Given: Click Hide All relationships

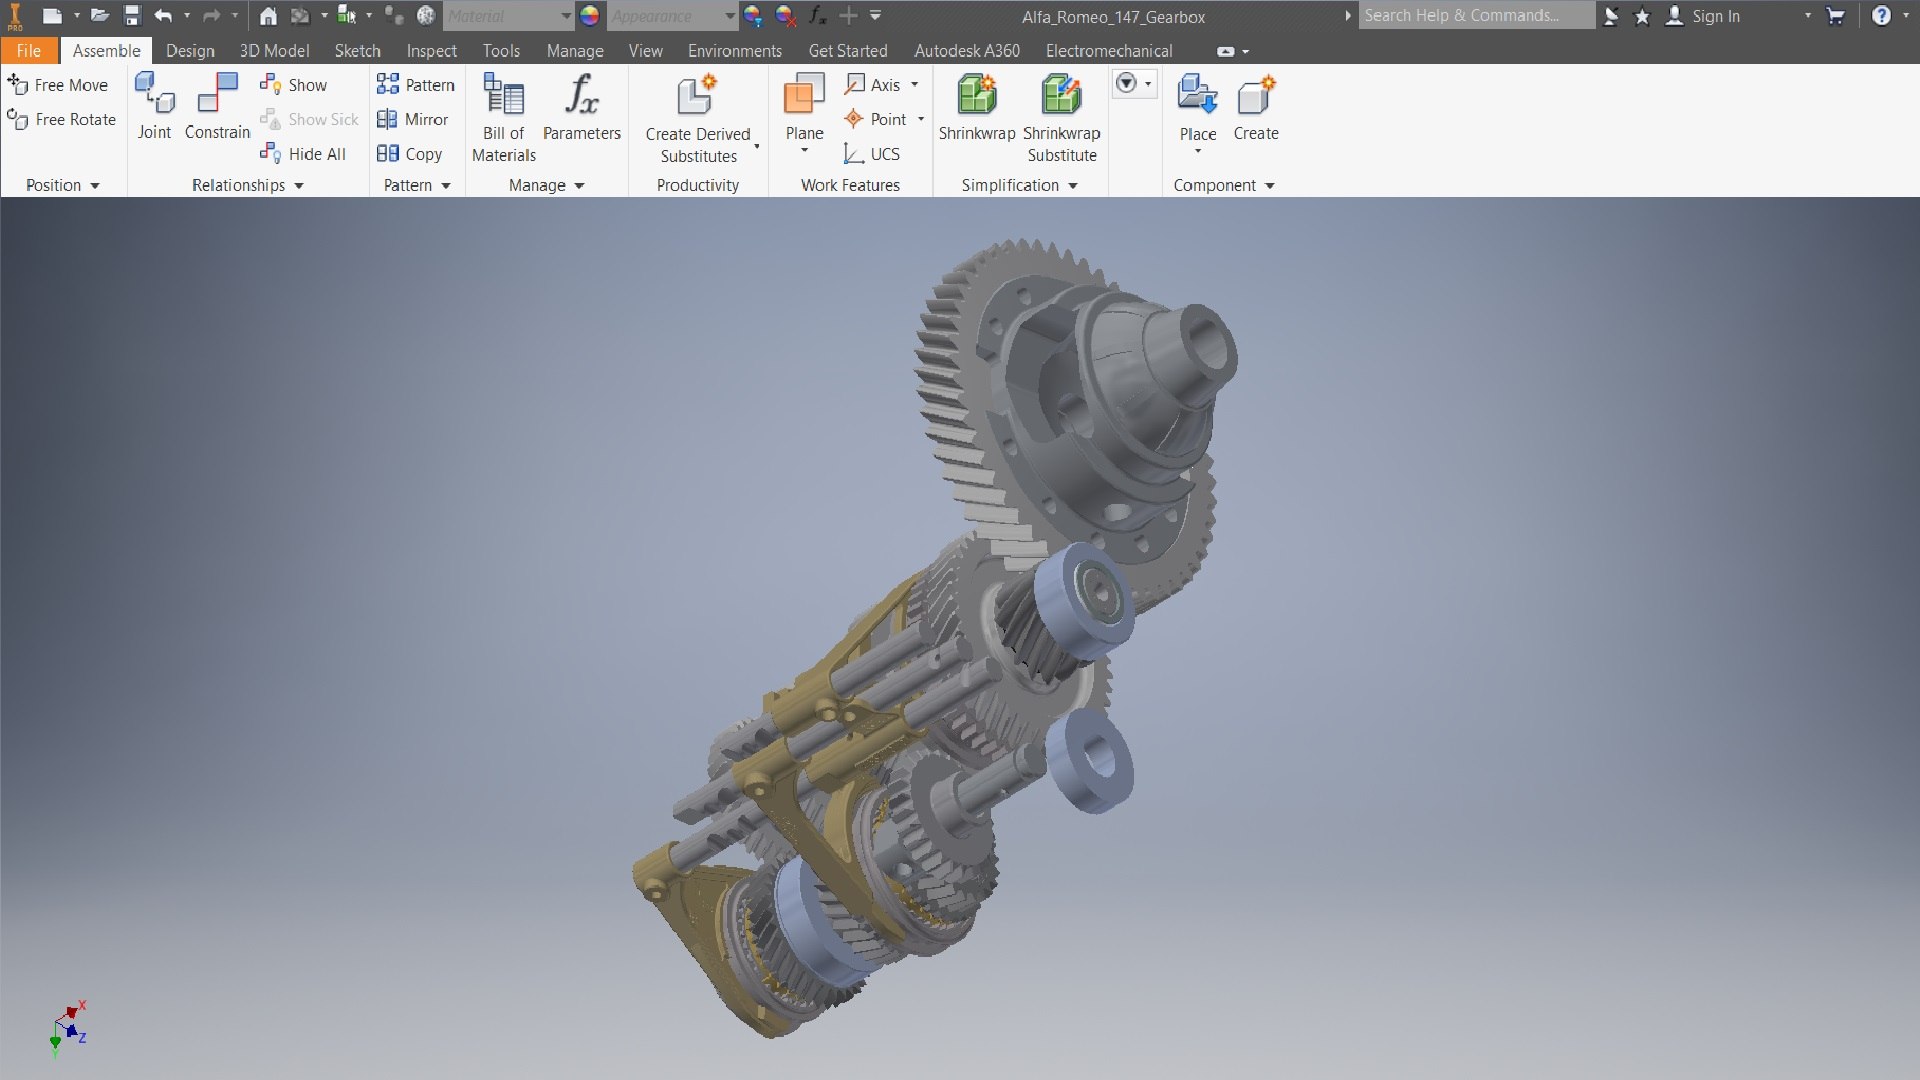Looking at the screenshot, I should pyautogui.click(x=303, y=154).
